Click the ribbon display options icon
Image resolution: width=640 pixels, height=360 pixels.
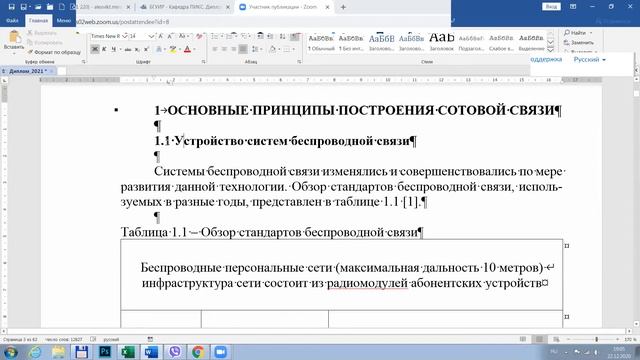coord(573,7)
